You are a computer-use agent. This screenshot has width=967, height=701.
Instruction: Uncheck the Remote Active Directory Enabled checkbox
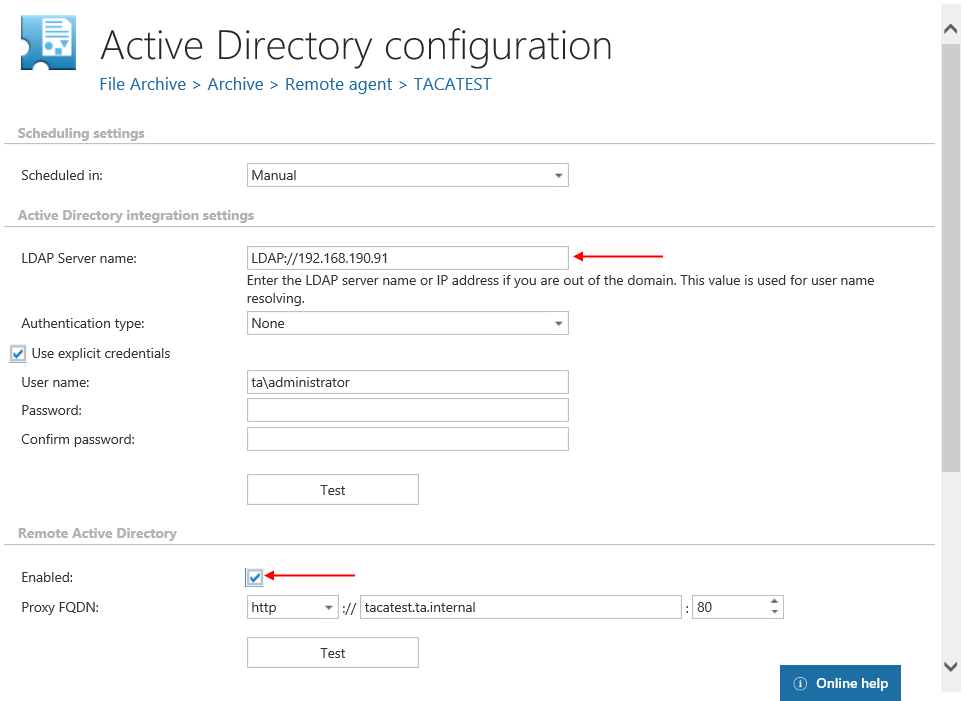click(255, 577)
